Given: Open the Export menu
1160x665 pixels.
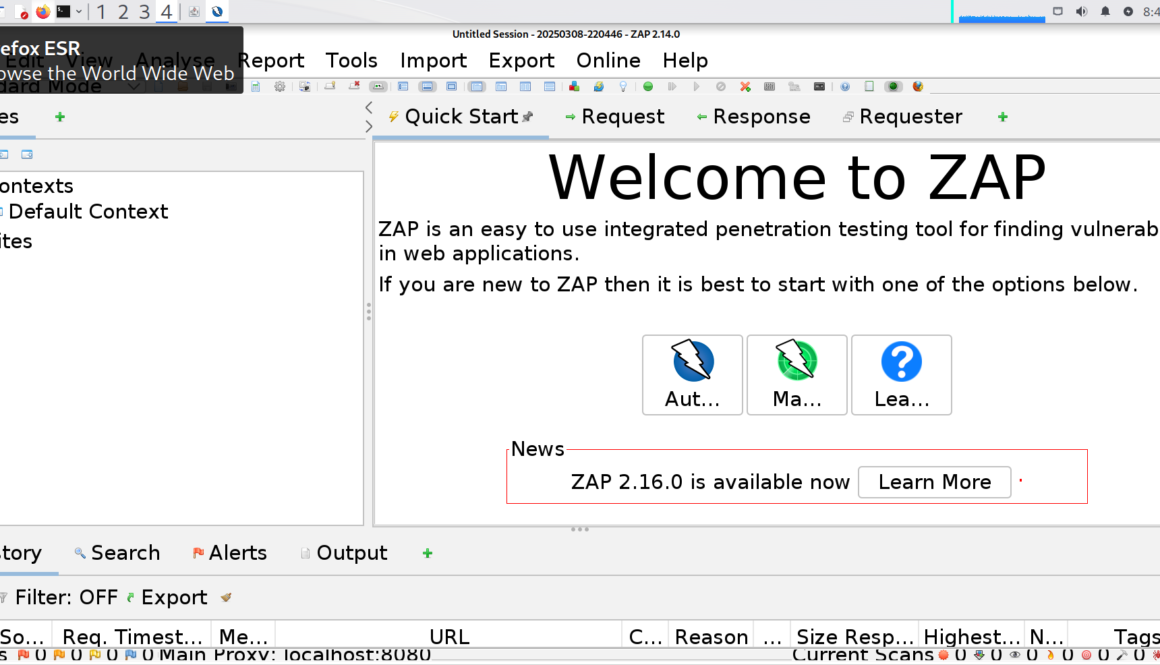Looking at the screenshot, I should tap(522, 61).
